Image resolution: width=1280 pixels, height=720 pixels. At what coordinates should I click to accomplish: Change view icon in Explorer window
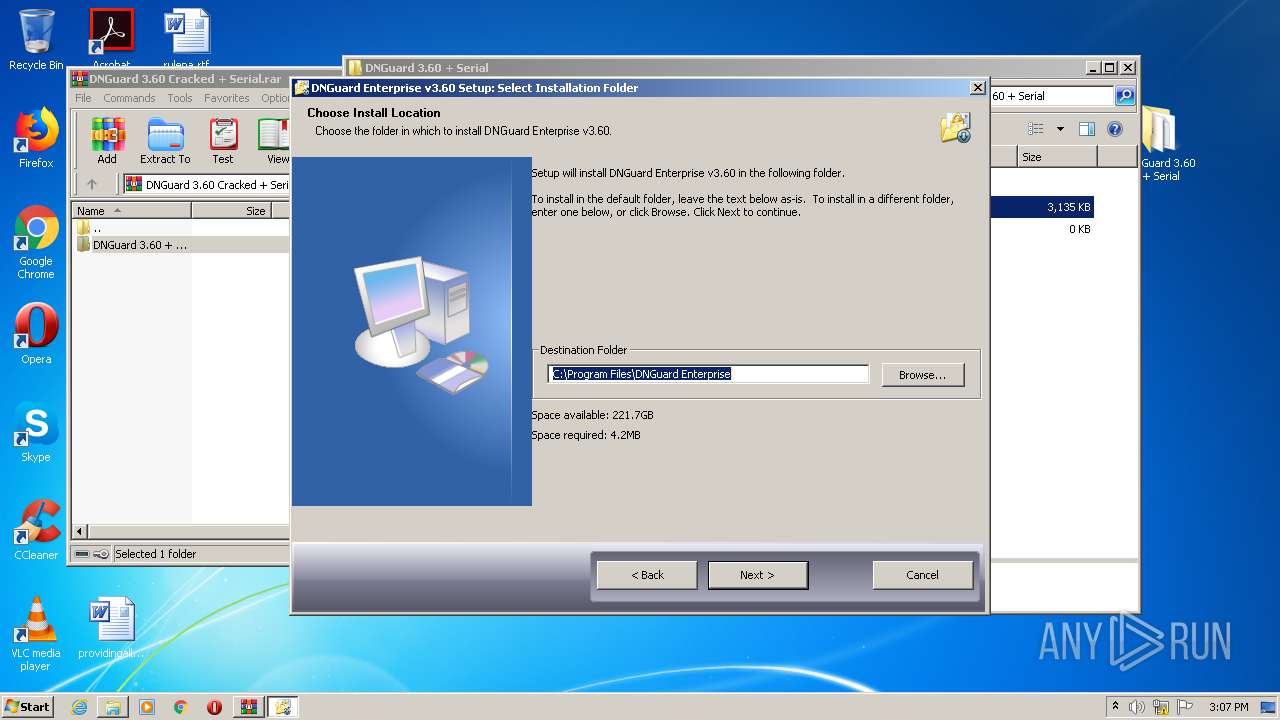coord(1036,129)
